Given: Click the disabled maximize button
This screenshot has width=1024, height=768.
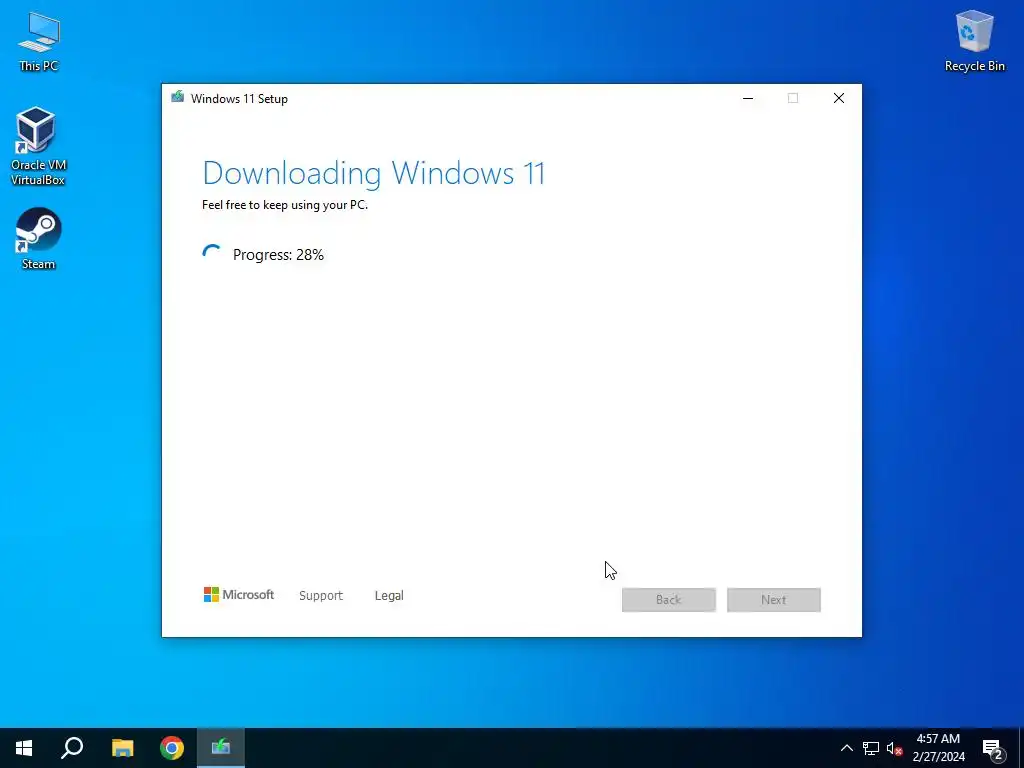Looking at the screenshot, I should (x=793, y=98).
